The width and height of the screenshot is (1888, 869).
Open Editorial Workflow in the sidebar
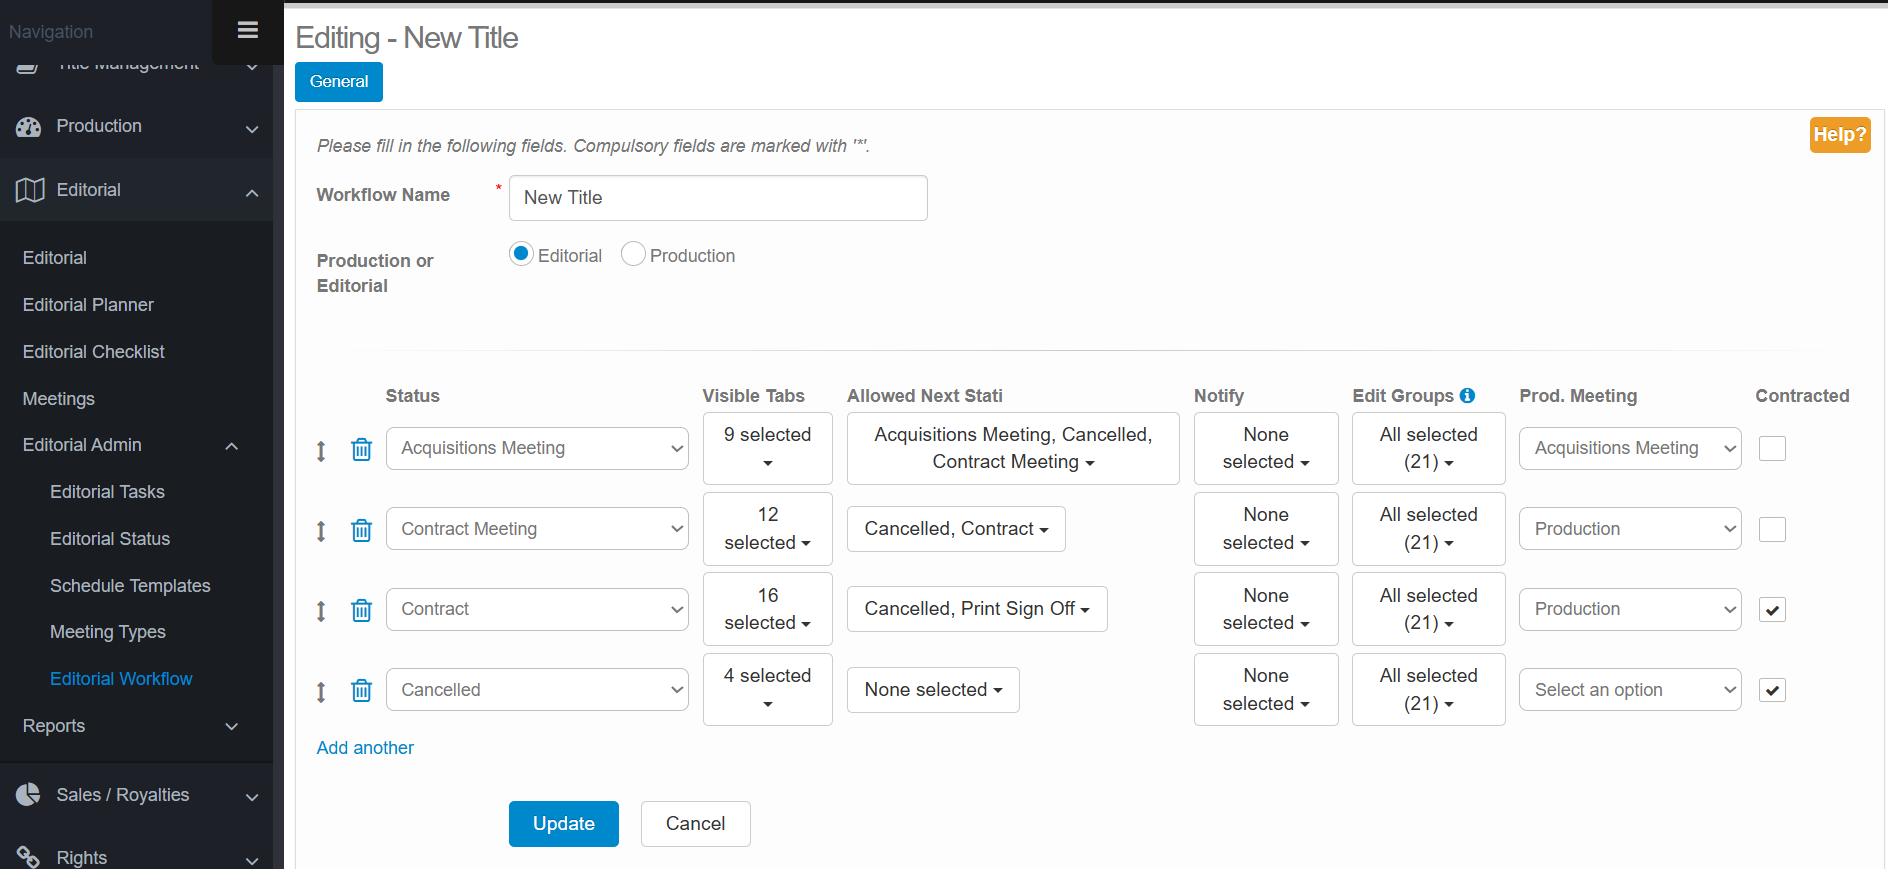(121, 679)
